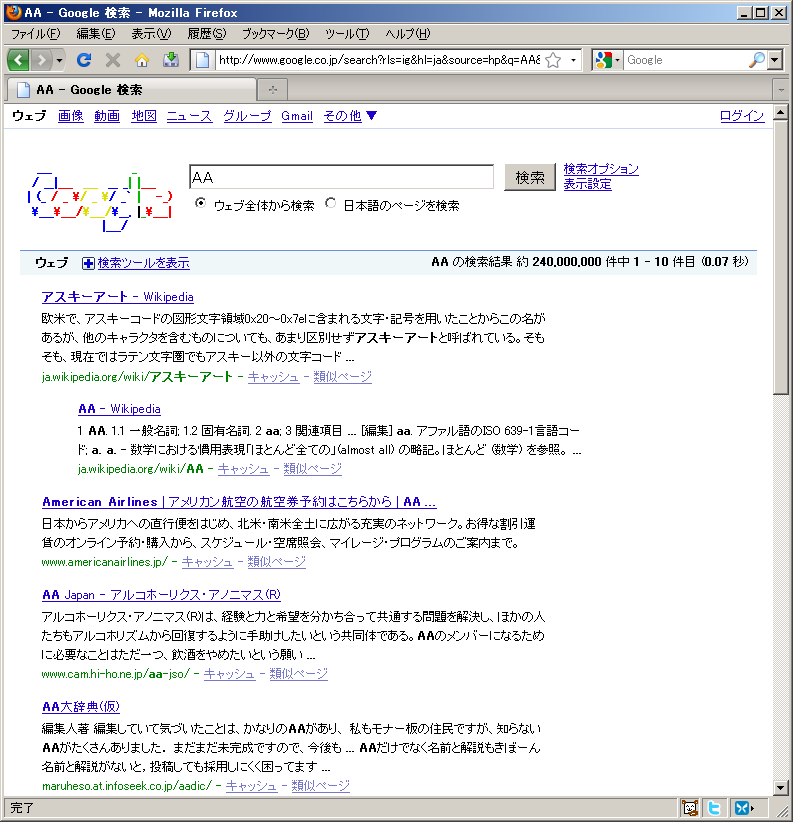Open the AA - Wikipedia result
Viewport: 793px width, 822px height.
pyautogui.click(x=120, y=409)
